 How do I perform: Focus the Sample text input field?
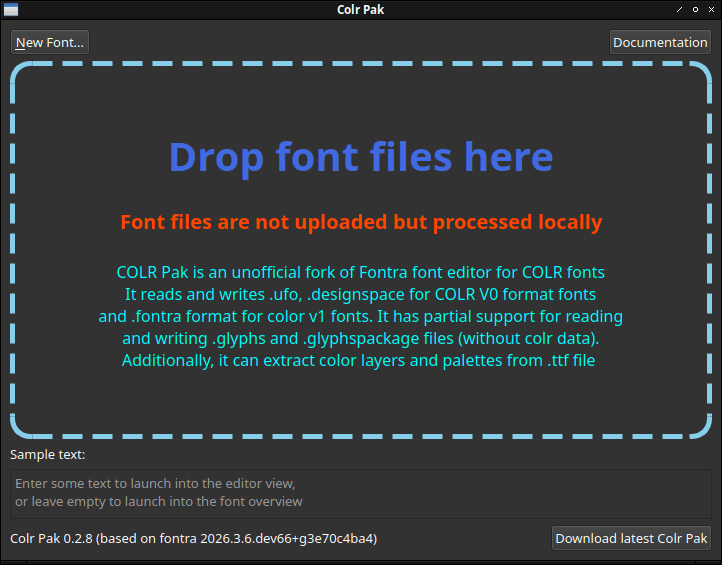361,494
